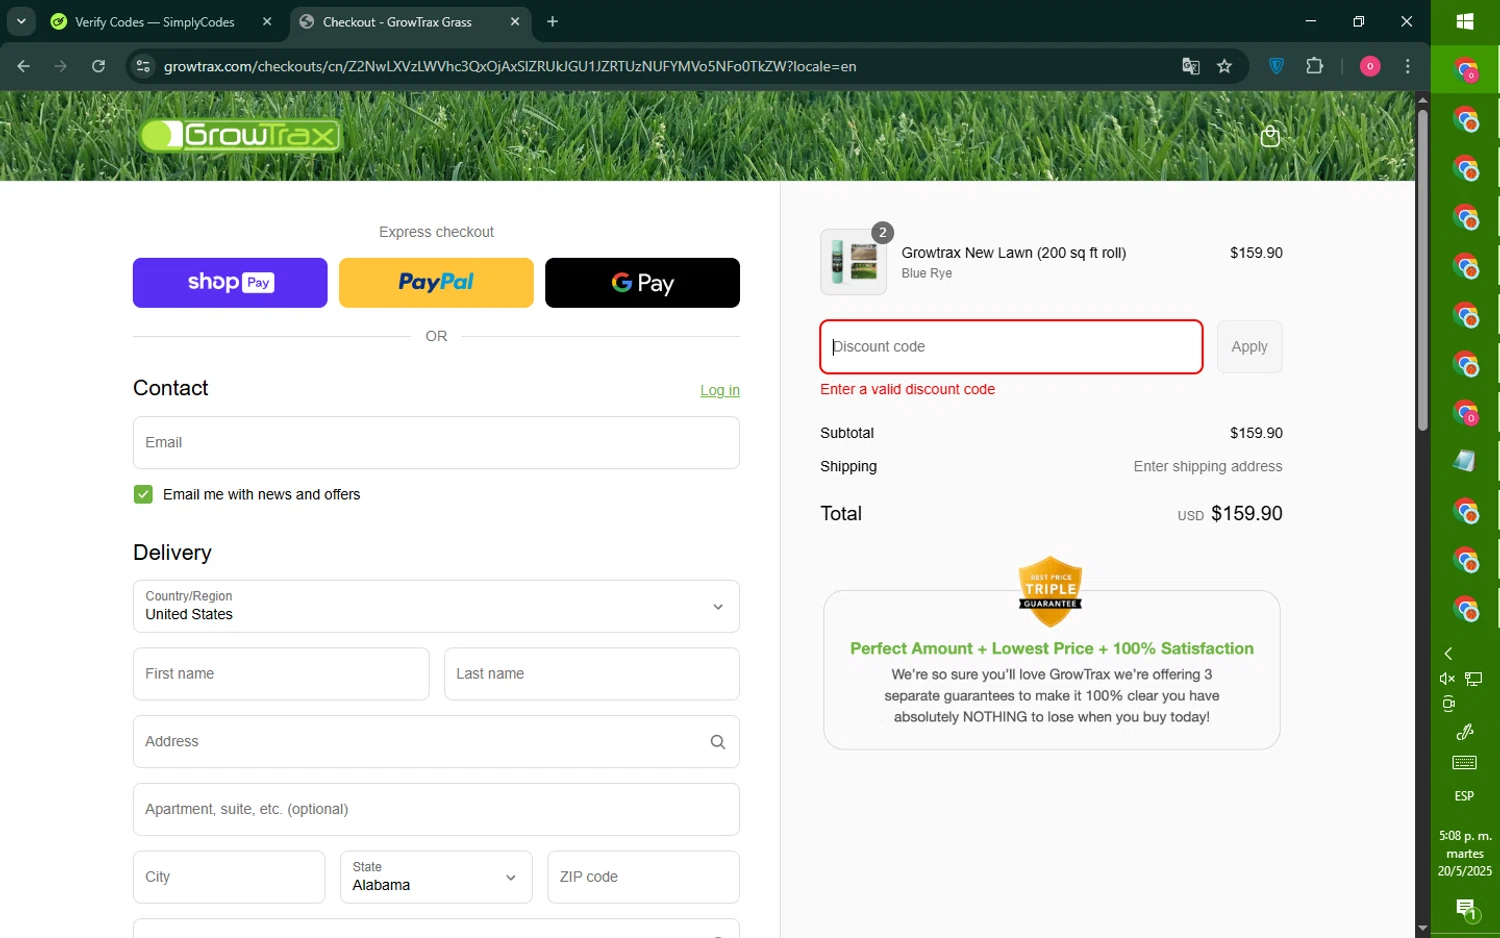Focus the Discount code field
1500x938 pixels.
click(1011, 347)
